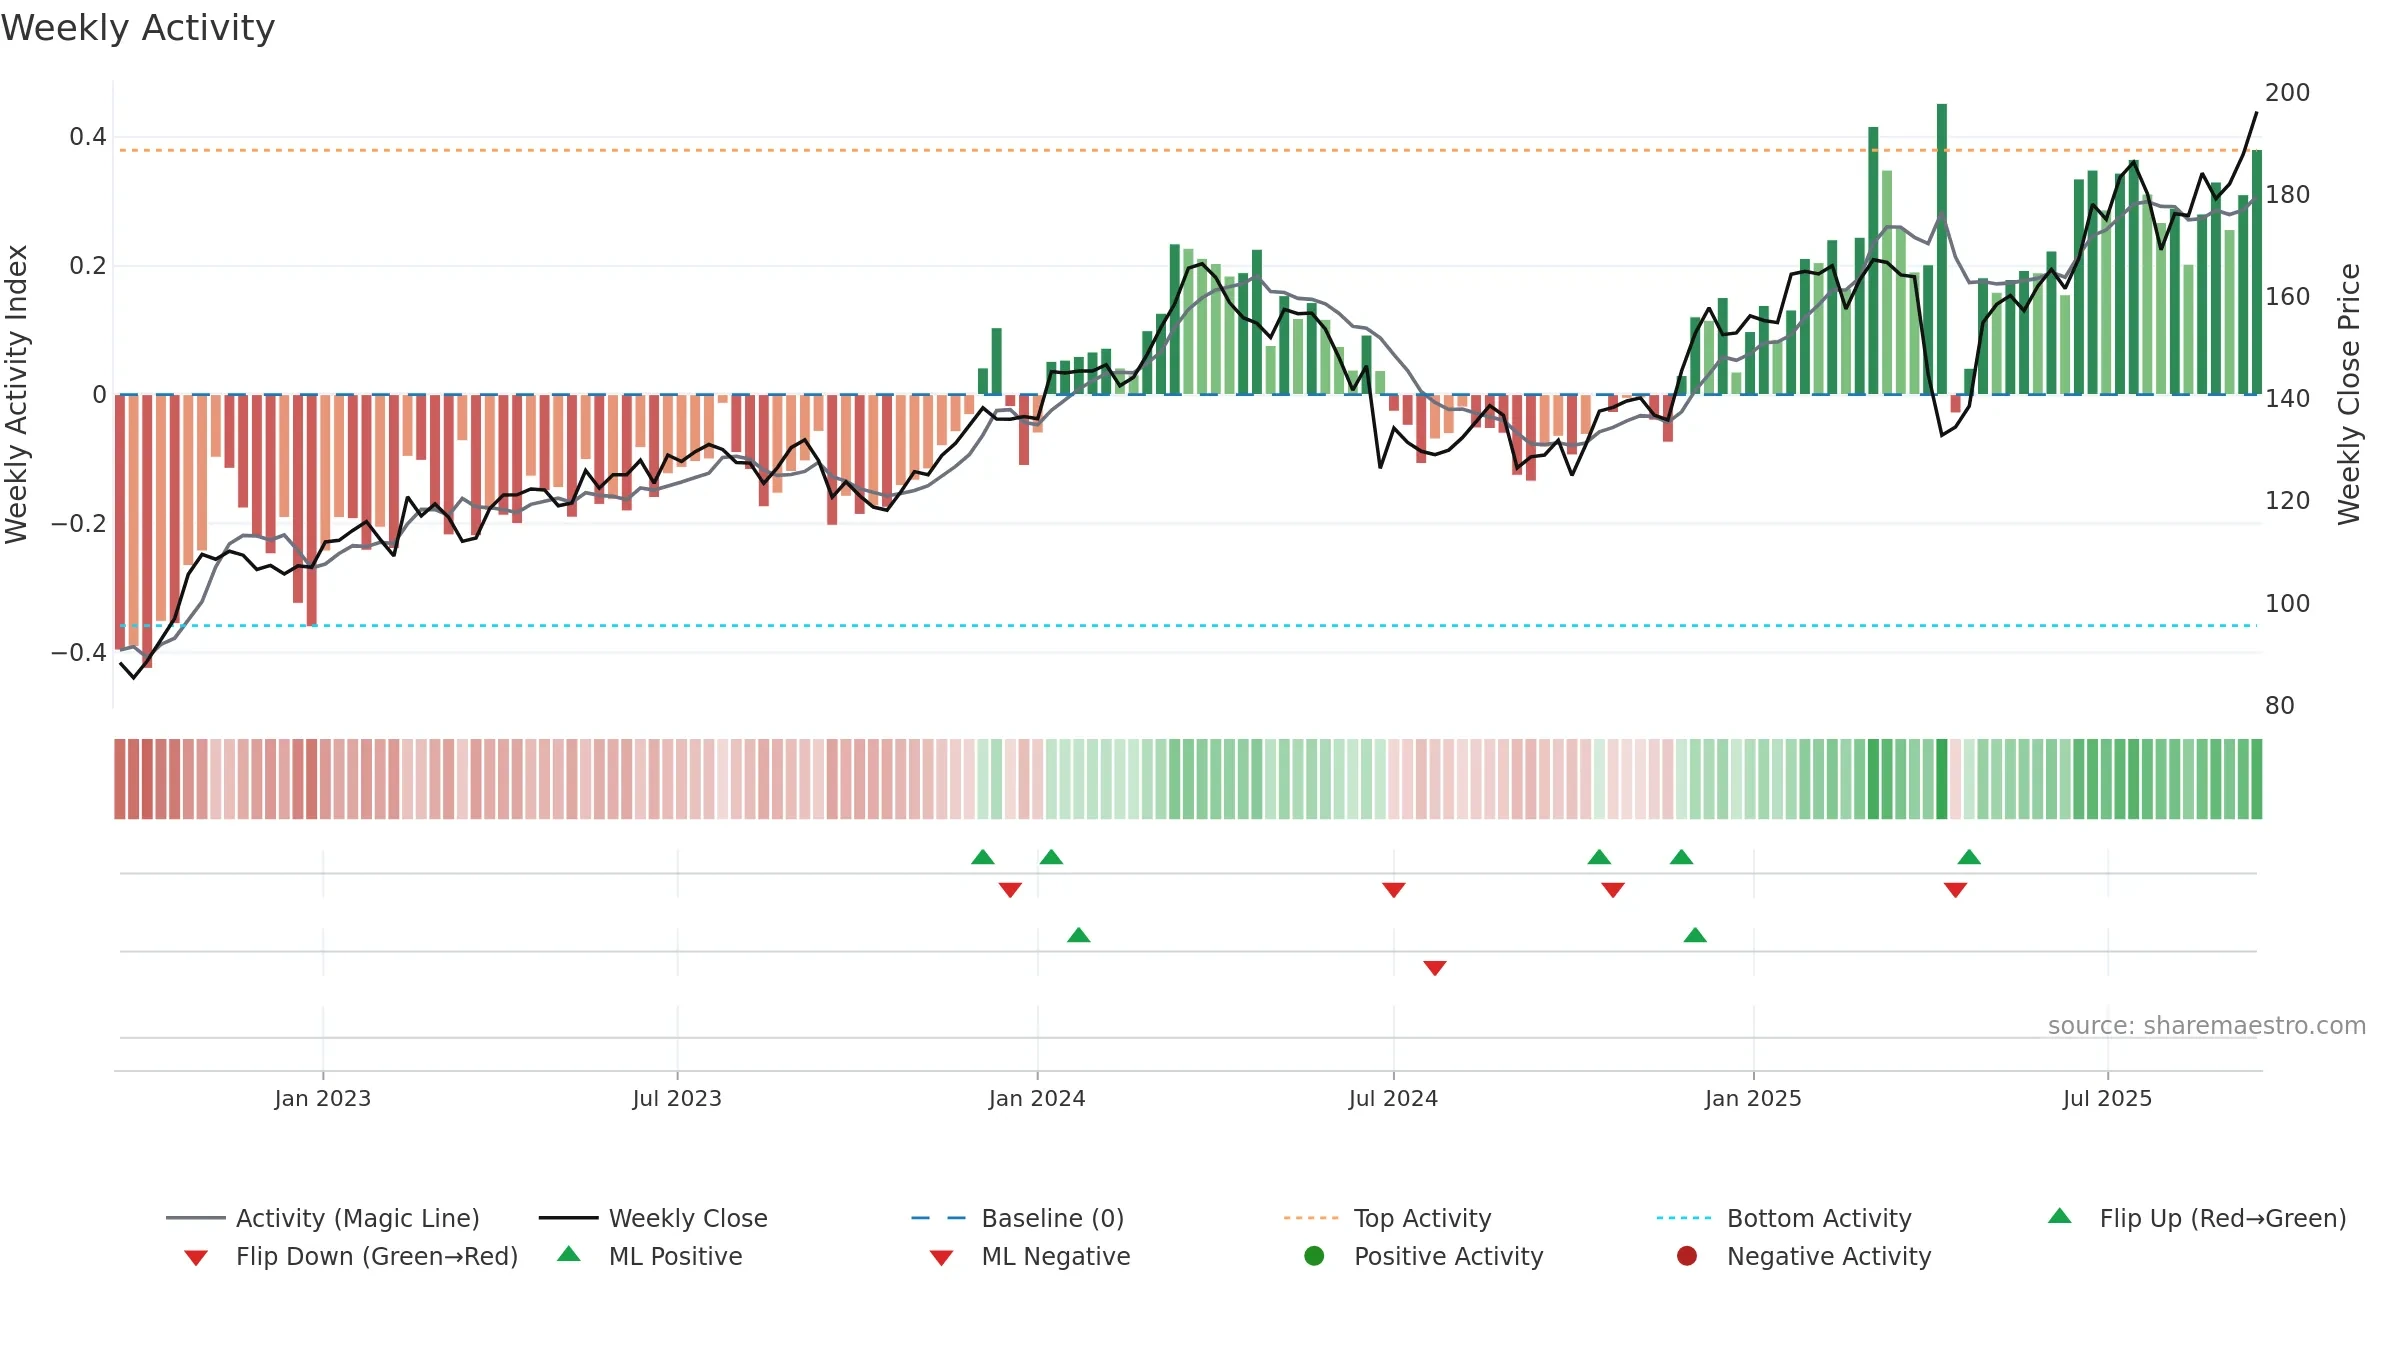Click the ML Negative red triangle after Jul 2024

(x=1435, y=968)
